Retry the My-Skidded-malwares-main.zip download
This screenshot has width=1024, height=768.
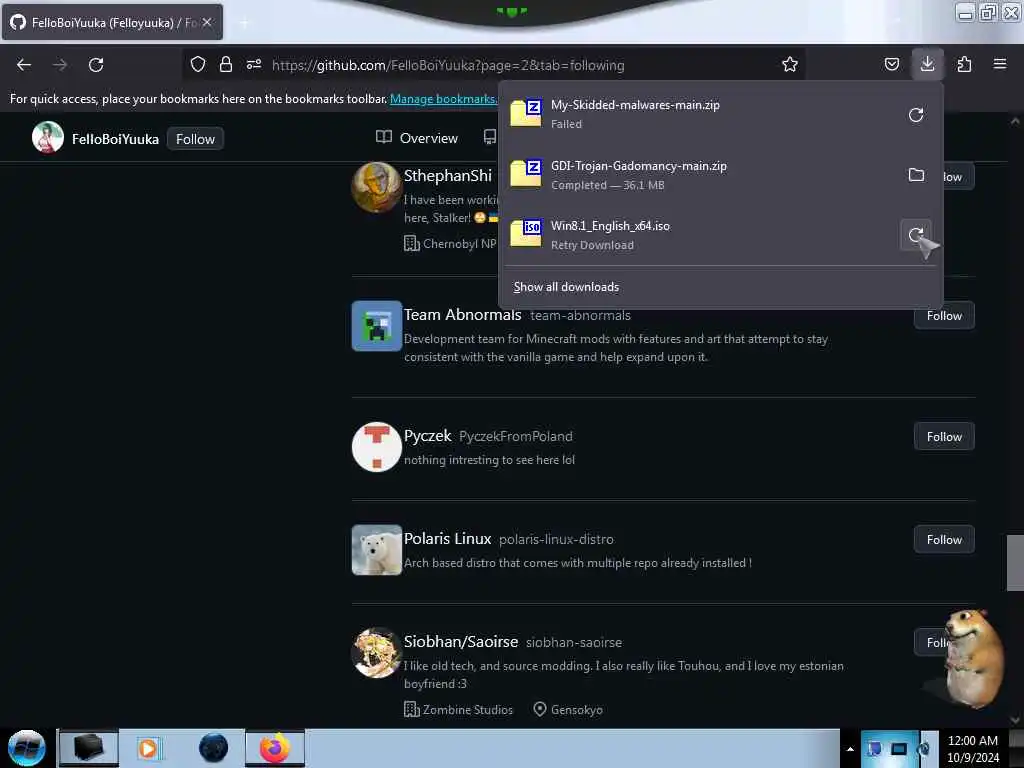[x=916, y=115]
